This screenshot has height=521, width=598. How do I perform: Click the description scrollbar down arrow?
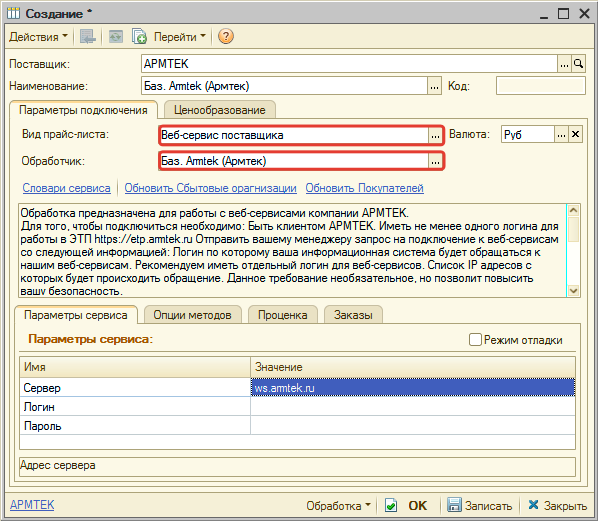coord(574,291)
